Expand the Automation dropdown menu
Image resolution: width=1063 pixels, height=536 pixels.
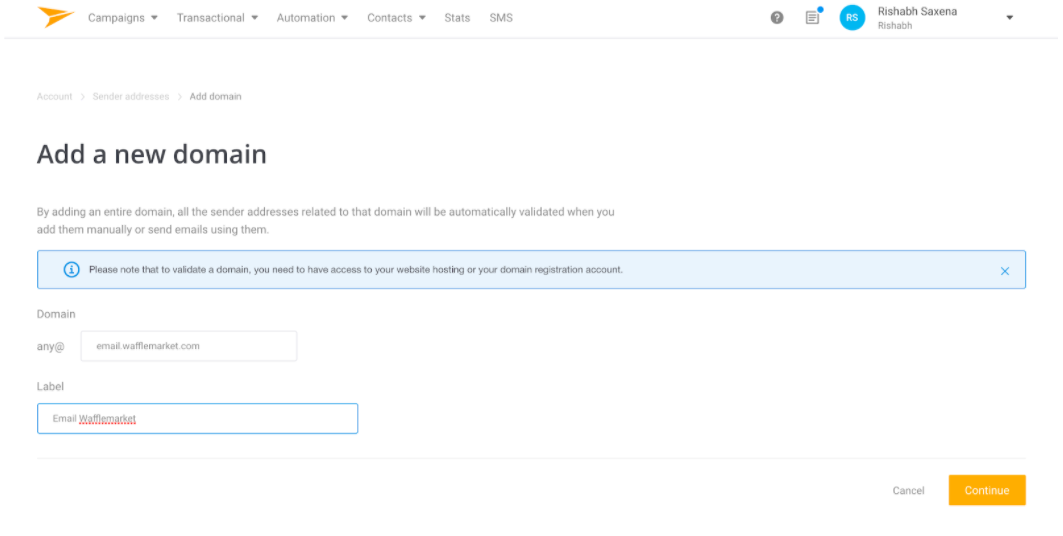tap(312, 18)
